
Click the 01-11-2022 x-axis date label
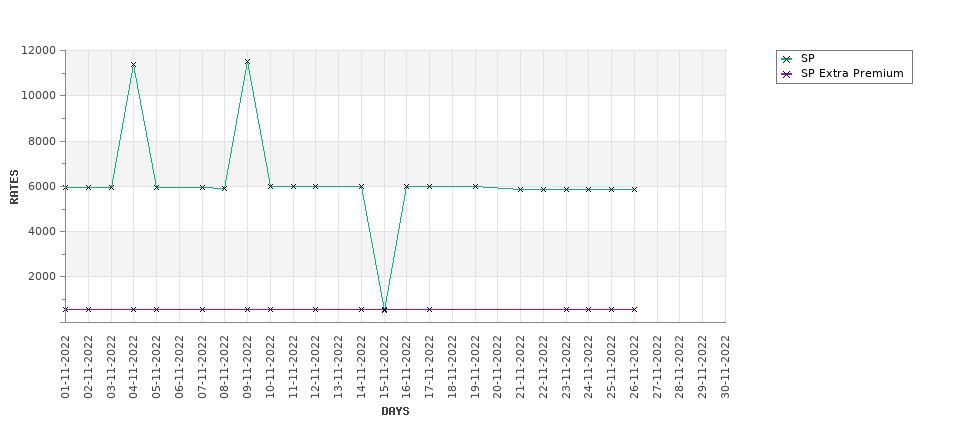(x=65, y=367)
